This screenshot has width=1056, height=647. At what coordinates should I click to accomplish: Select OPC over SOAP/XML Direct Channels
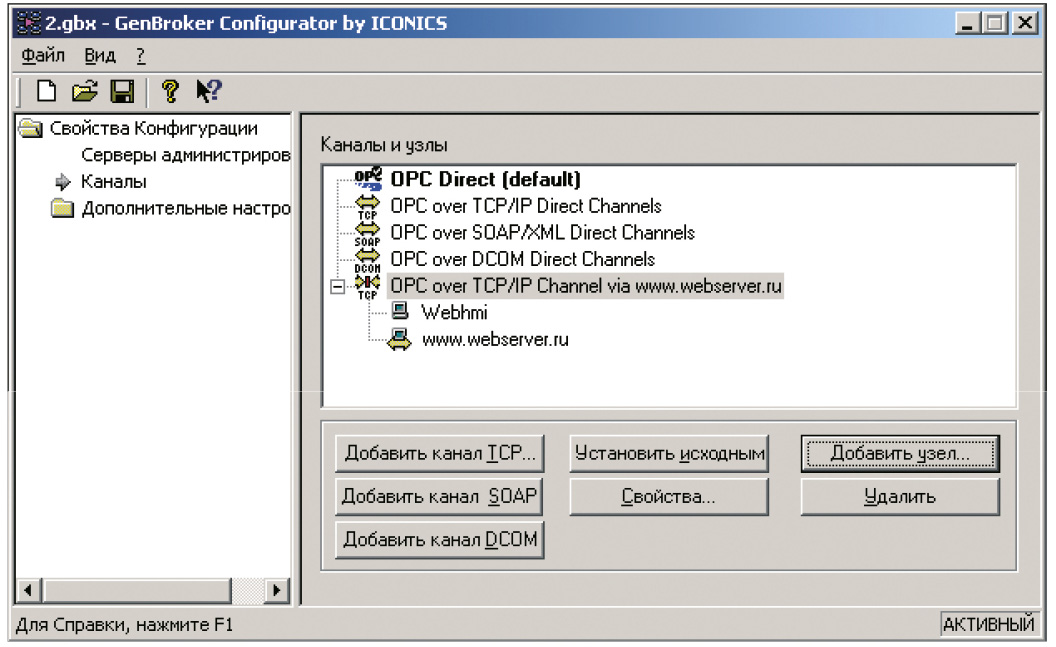click(543, 233)
